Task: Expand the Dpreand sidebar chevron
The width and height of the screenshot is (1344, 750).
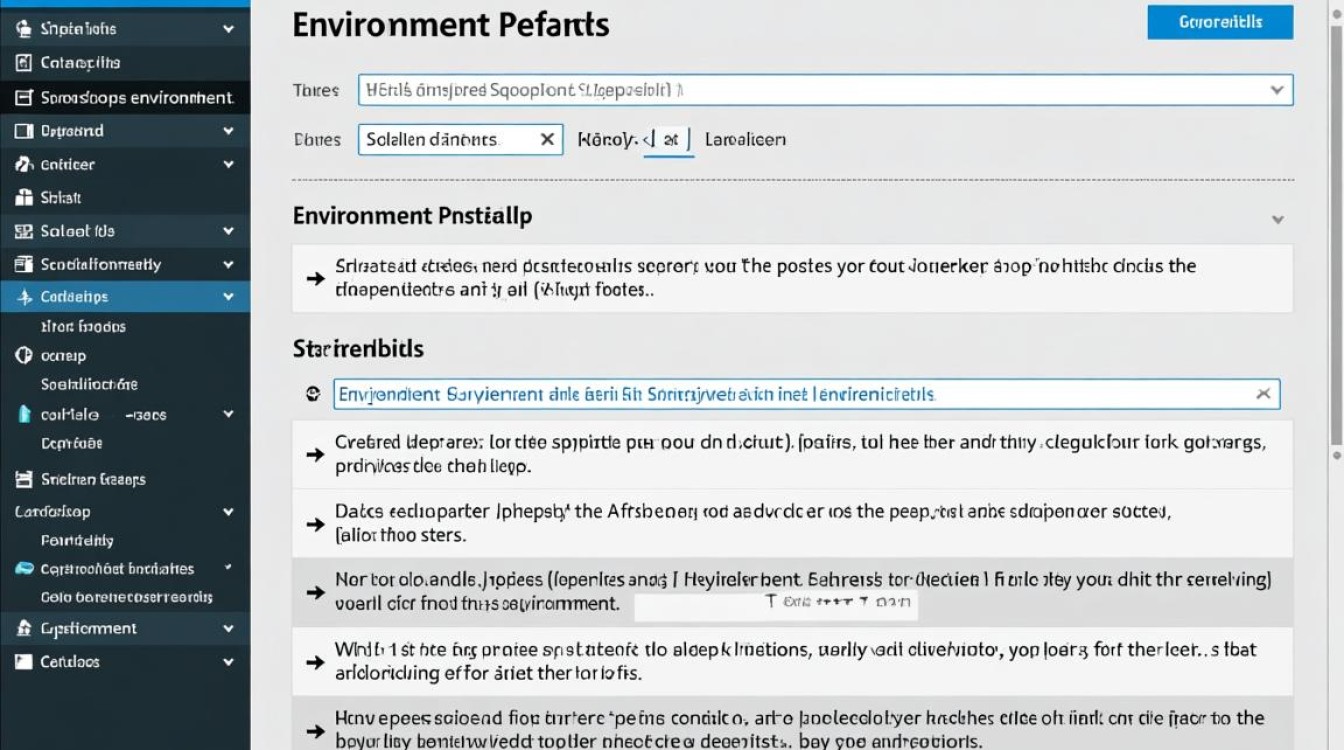Action: [x=228, y=131]
